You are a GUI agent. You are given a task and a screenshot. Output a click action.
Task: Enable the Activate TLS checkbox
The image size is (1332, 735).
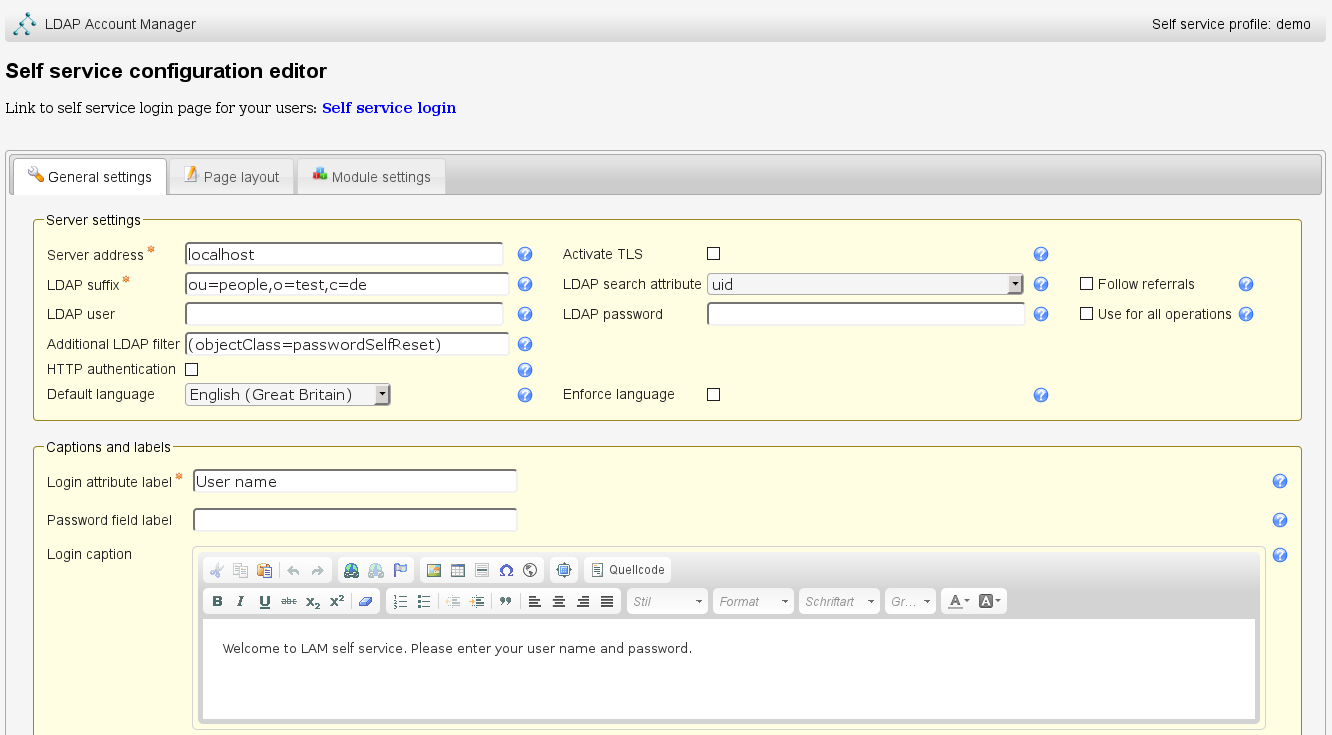[x=713, y=254]
